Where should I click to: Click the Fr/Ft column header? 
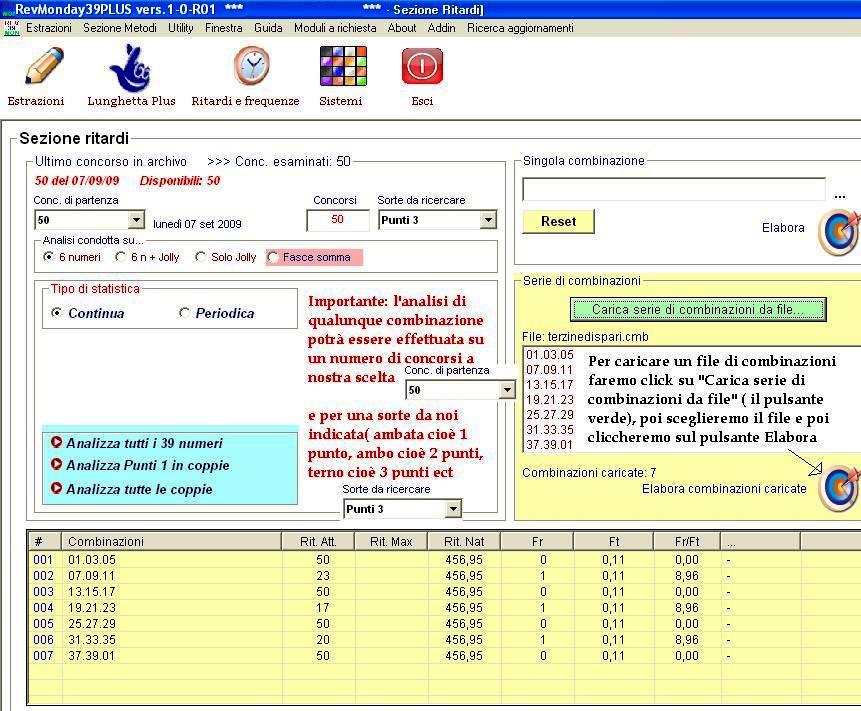(x=687, y=542)
